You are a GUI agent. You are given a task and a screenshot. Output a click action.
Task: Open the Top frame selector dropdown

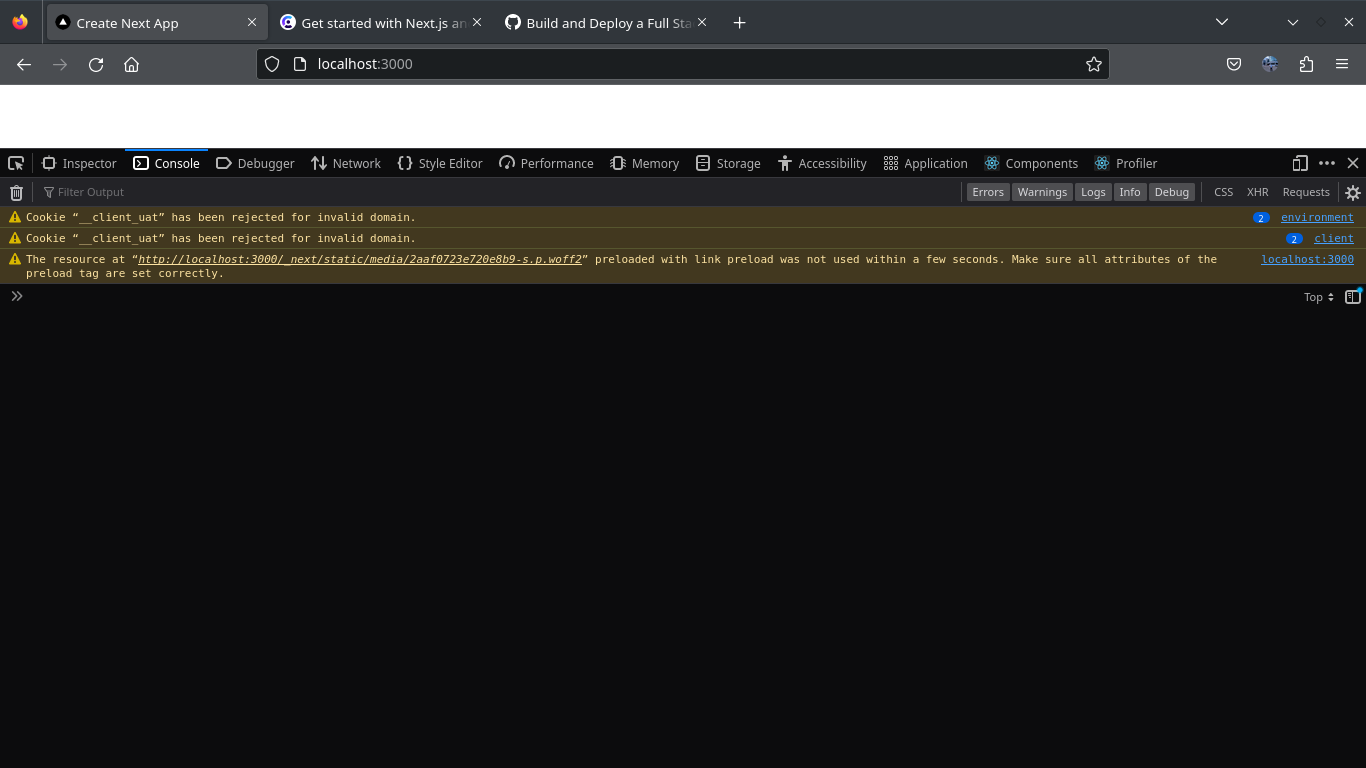click(x=1317, y=296)
